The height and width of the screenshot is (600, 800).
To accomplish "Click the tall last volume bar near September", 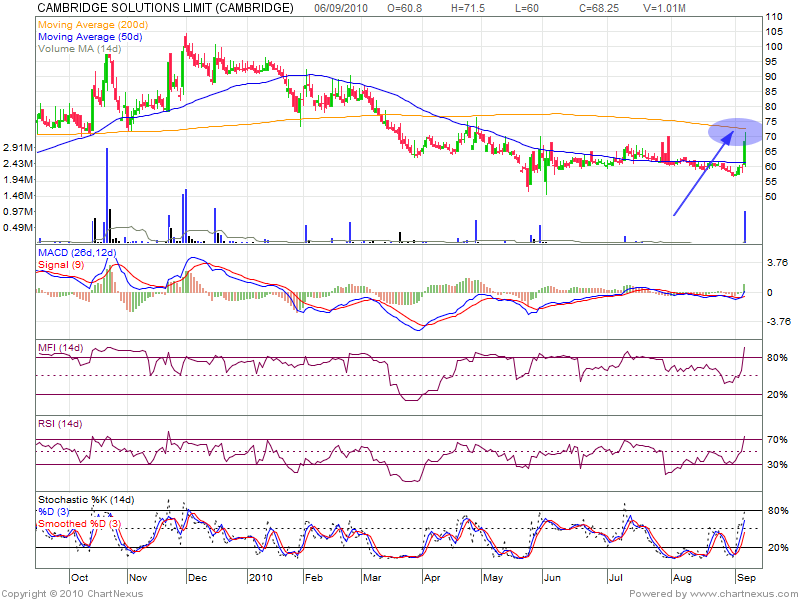I will coord(745,227).
